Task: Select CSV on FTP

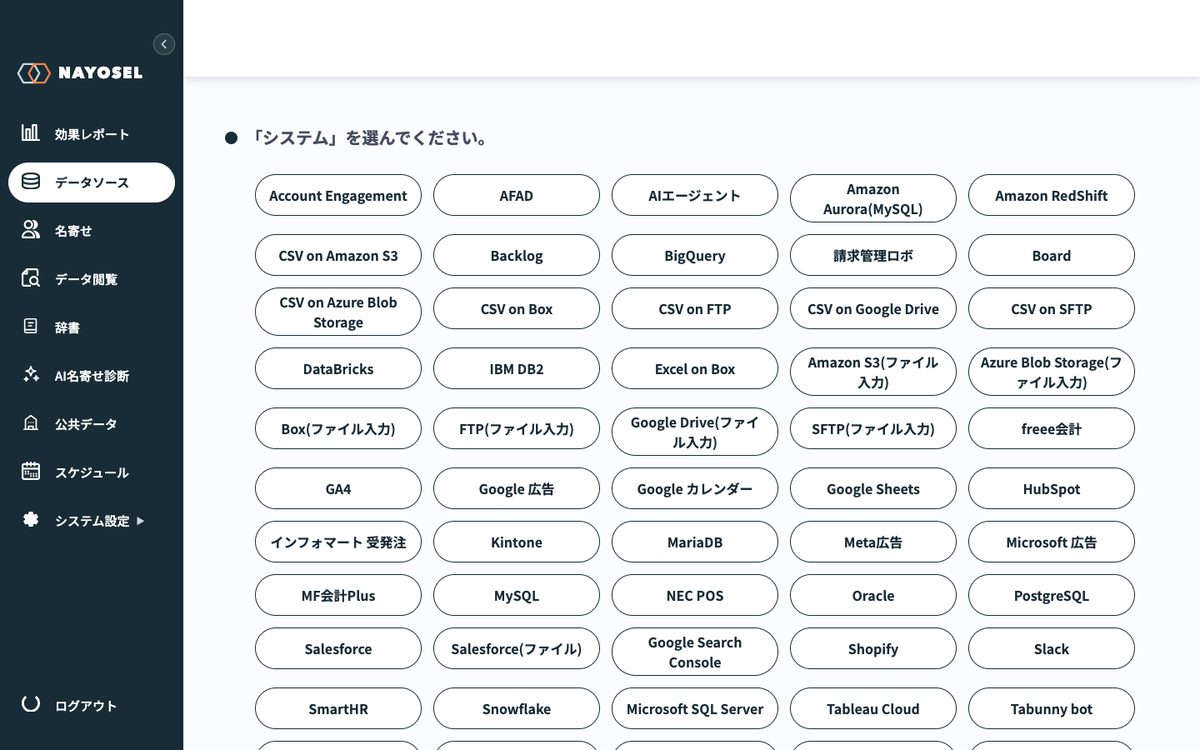Action: [x=695, y=309]
